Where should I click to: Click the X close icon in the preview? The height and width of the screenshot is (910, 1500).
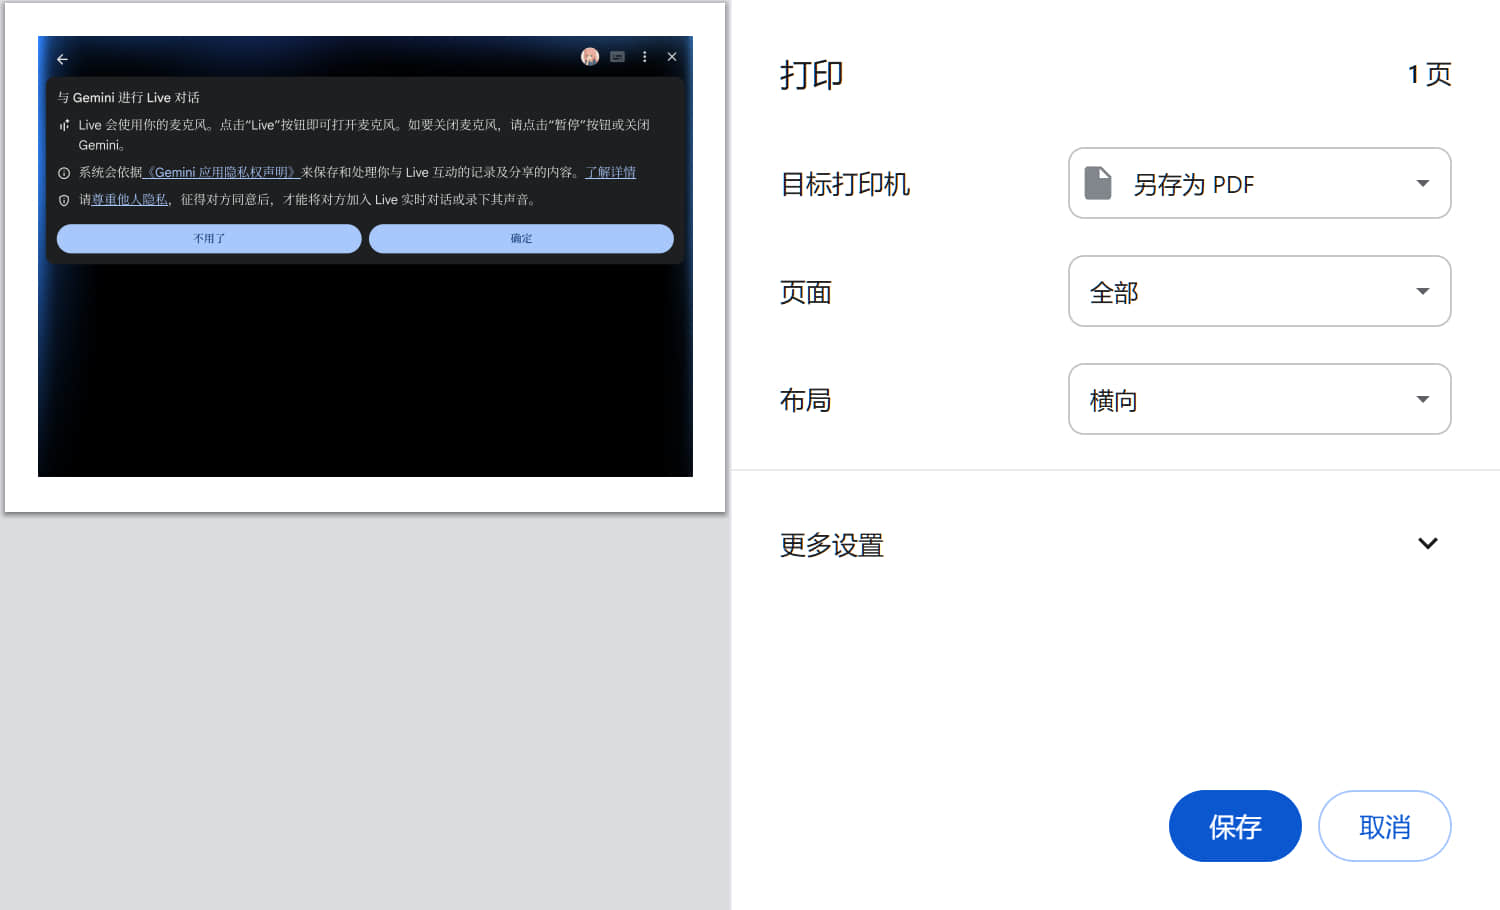672,57
